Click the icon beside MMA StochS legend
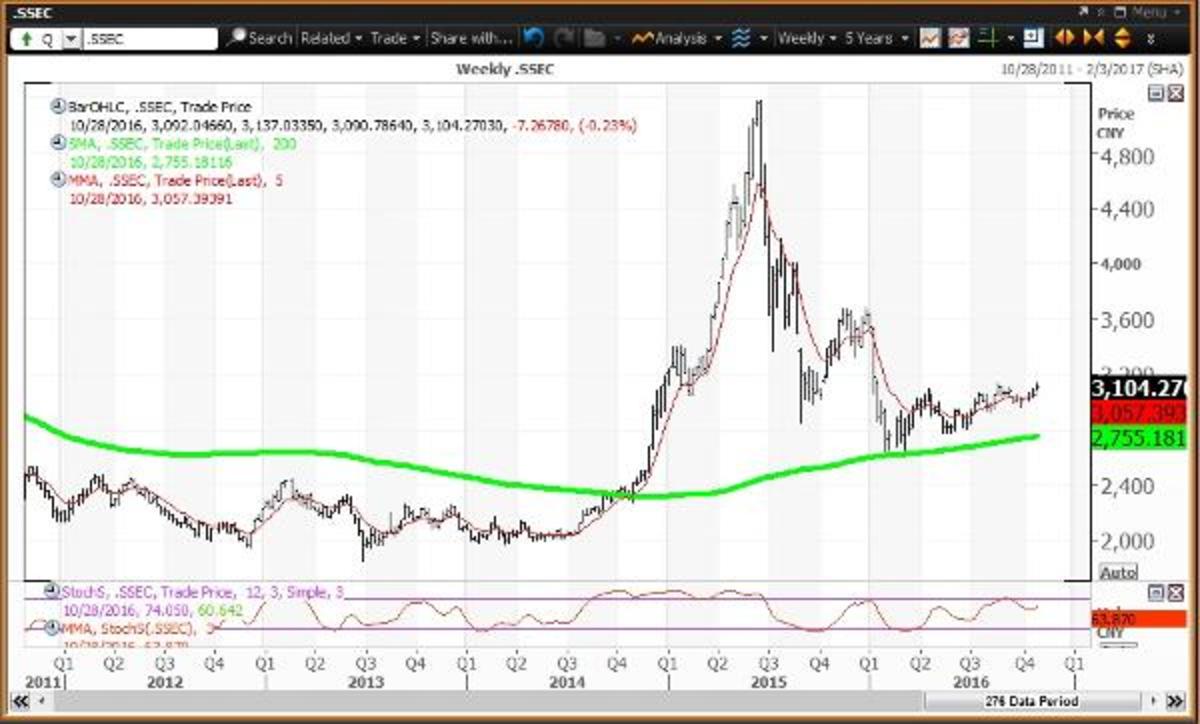 (50, 626)
